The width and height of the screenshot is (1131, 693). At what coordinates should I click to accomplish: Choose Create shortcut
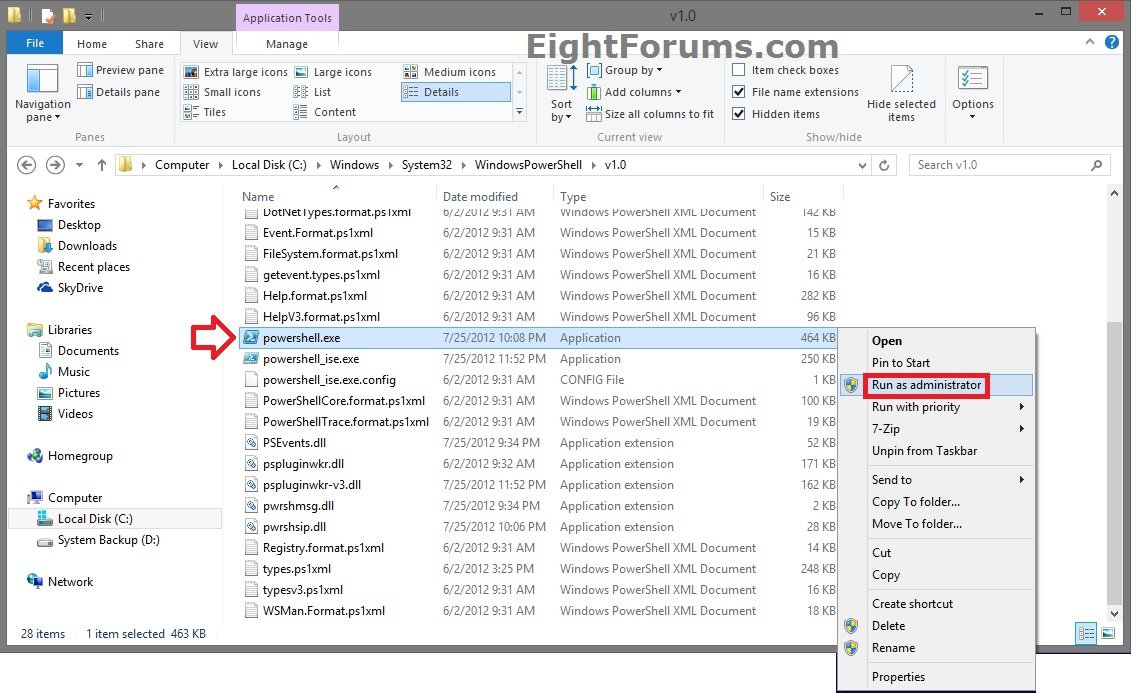click(x=936, y=604)
